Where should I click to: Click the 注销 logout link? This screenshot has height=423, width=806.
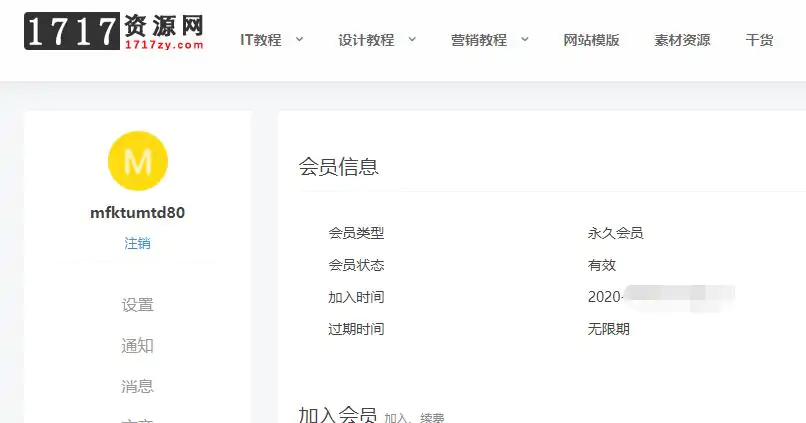pos(137,243)
